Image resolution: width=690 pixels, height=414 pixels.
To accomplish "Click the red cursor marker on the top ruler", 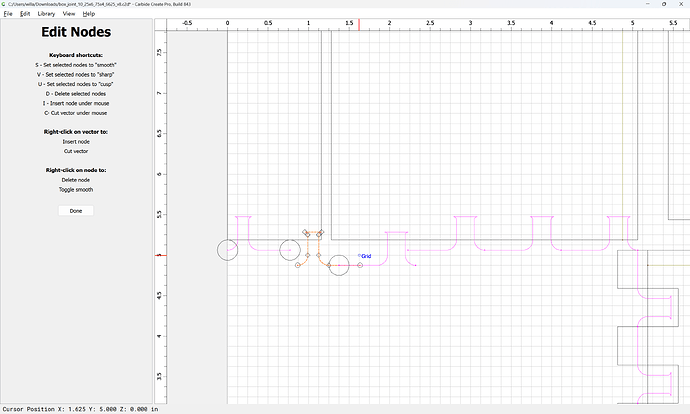I will coord(359,25).
